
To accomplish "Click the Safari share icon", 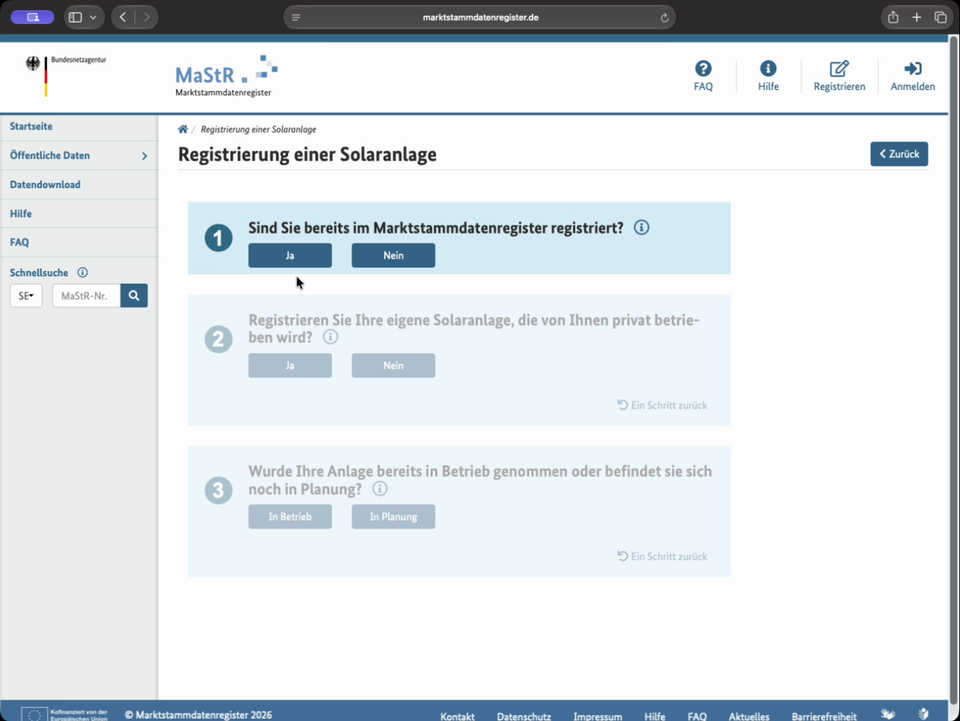I will (893, 17).
